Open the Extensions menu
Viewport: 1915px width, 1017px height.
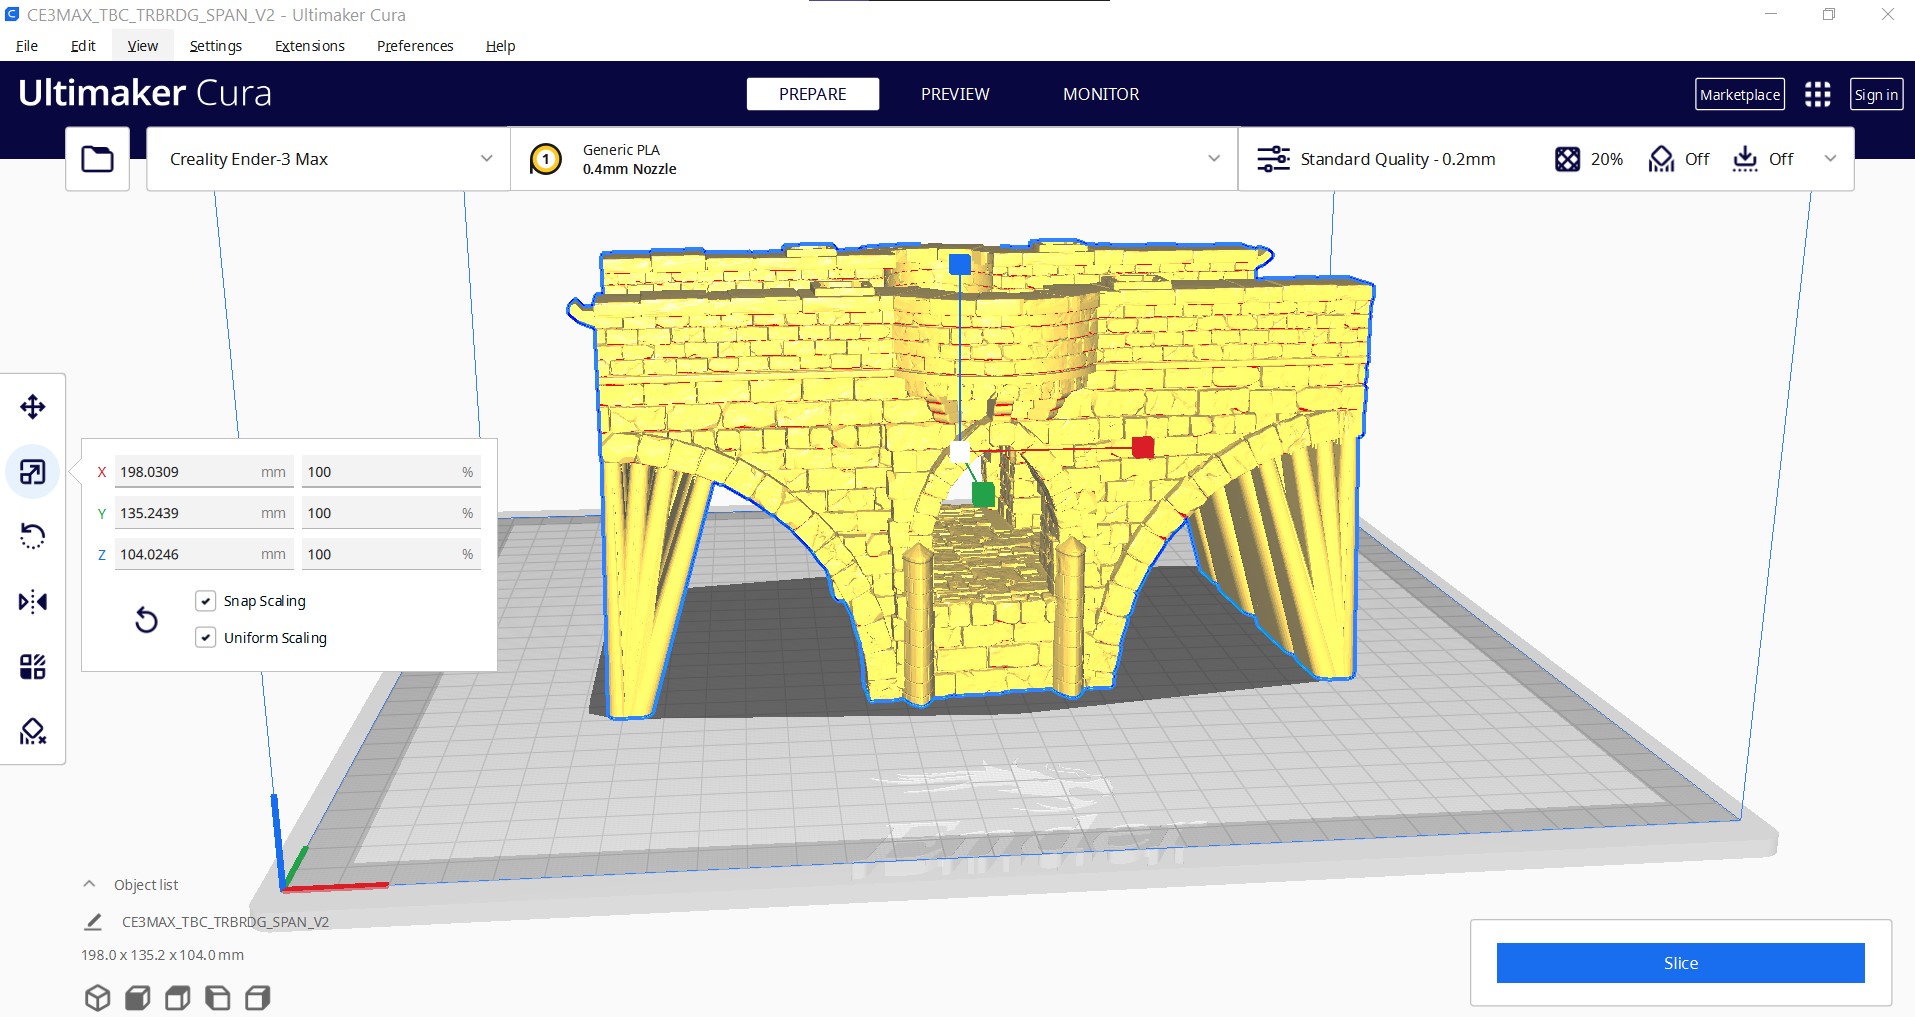pyautogui.click(x=310, y=46)
